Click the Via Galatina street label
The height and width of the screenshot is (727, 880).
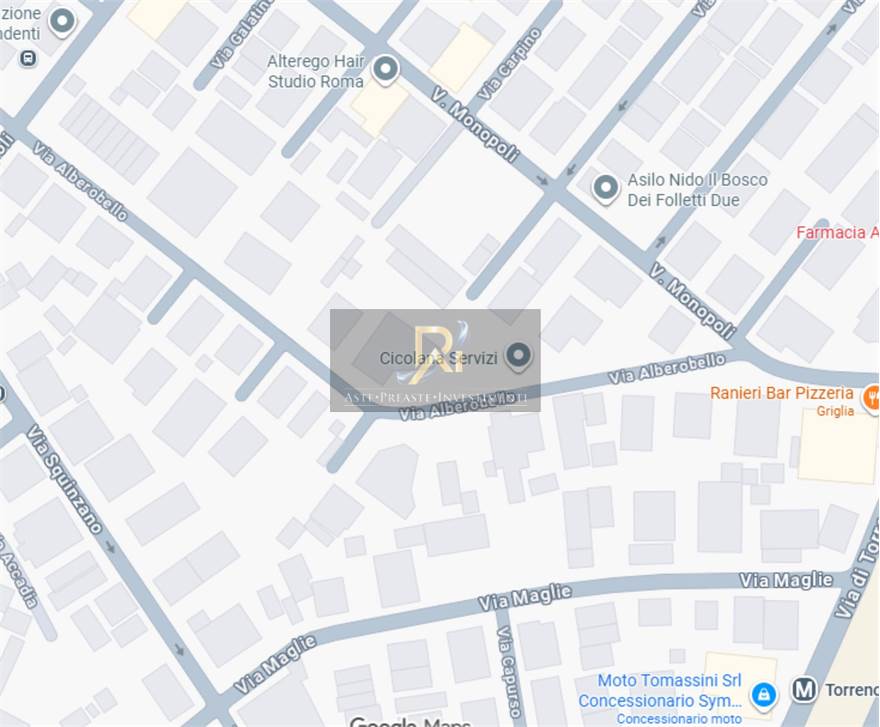click(242, 34)
